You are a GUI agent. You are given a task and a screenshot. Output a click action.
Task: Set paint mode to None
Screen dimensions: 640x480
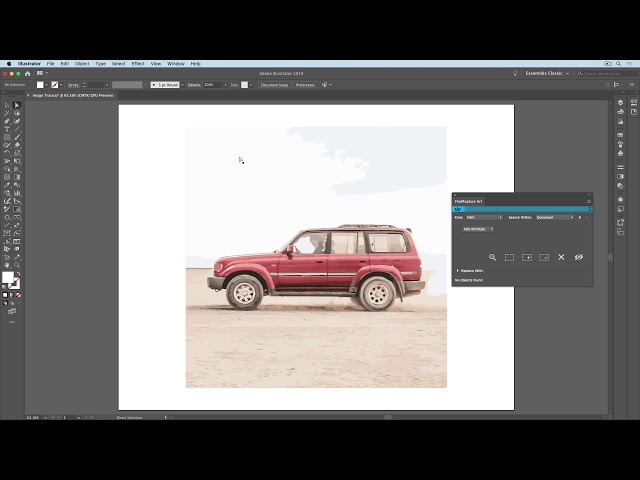click(18, 295)
